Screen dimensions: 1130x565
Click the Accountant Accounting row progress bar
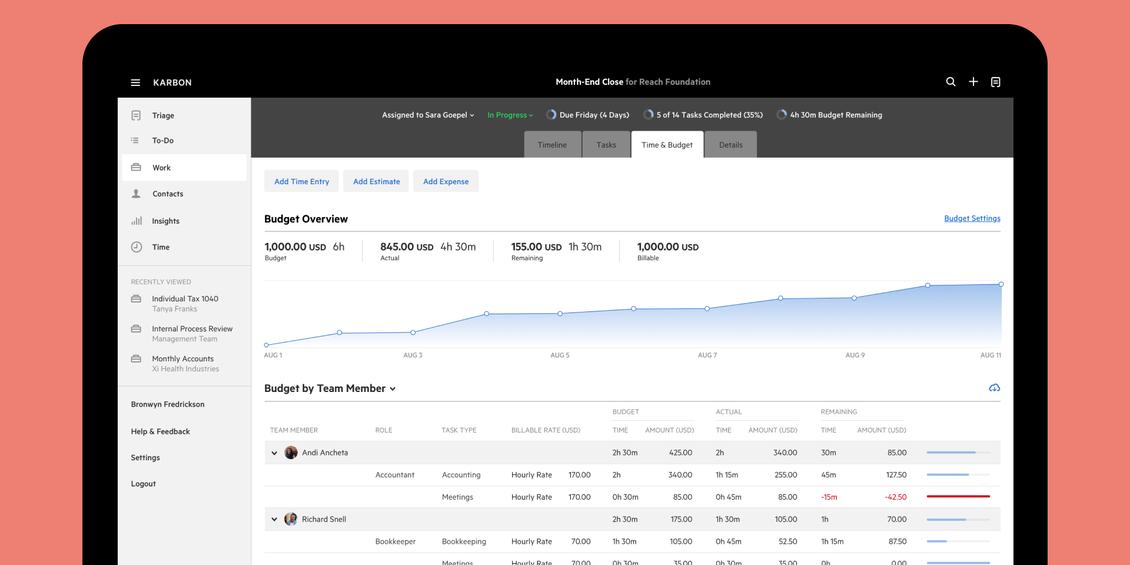click(958, 475)
